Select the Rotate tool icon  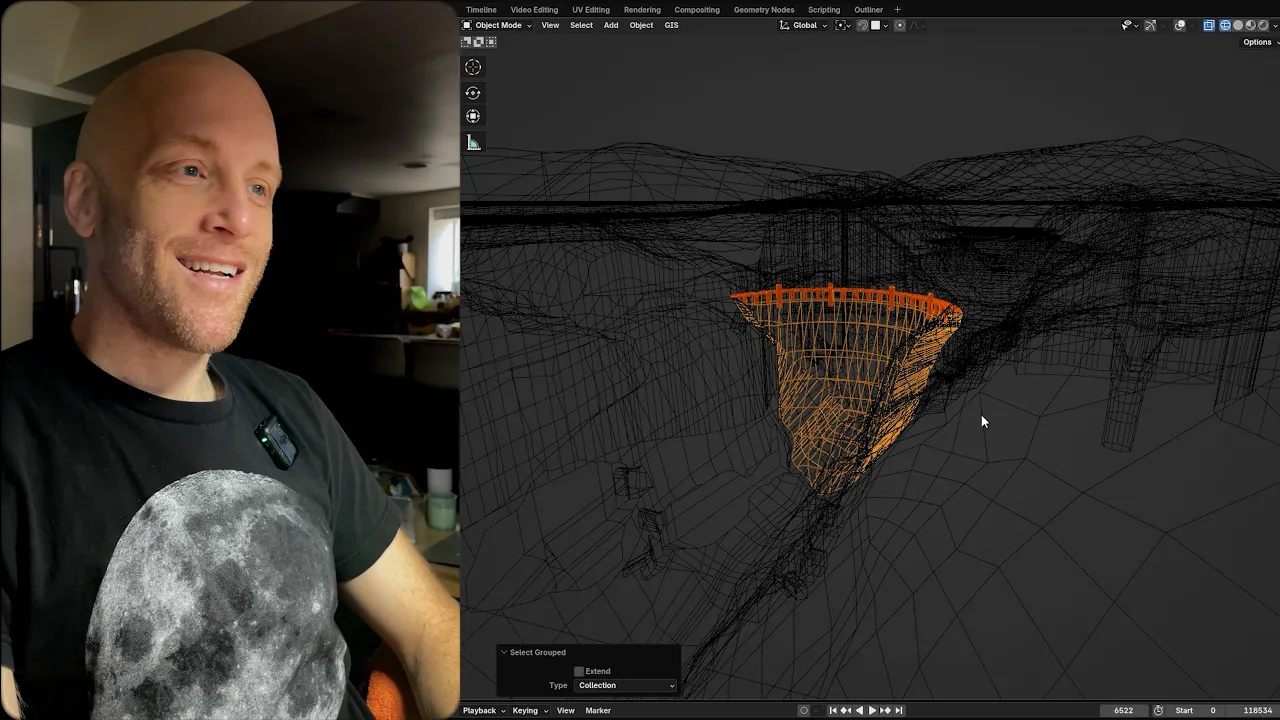click(473, 93)
